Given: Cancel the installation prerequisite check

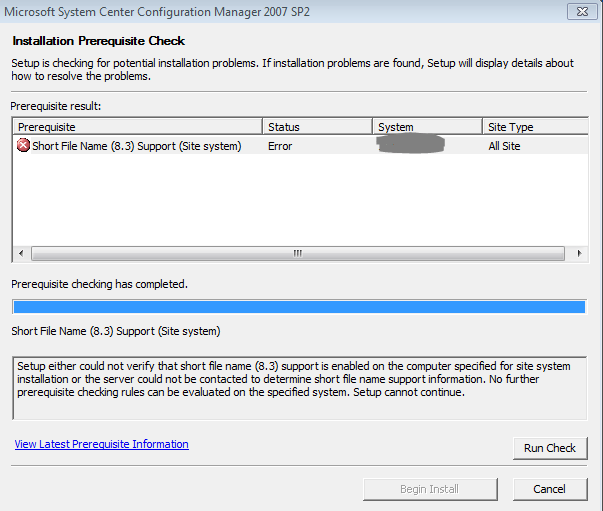Looking at the screenshot, I should (x=549, y=489).
